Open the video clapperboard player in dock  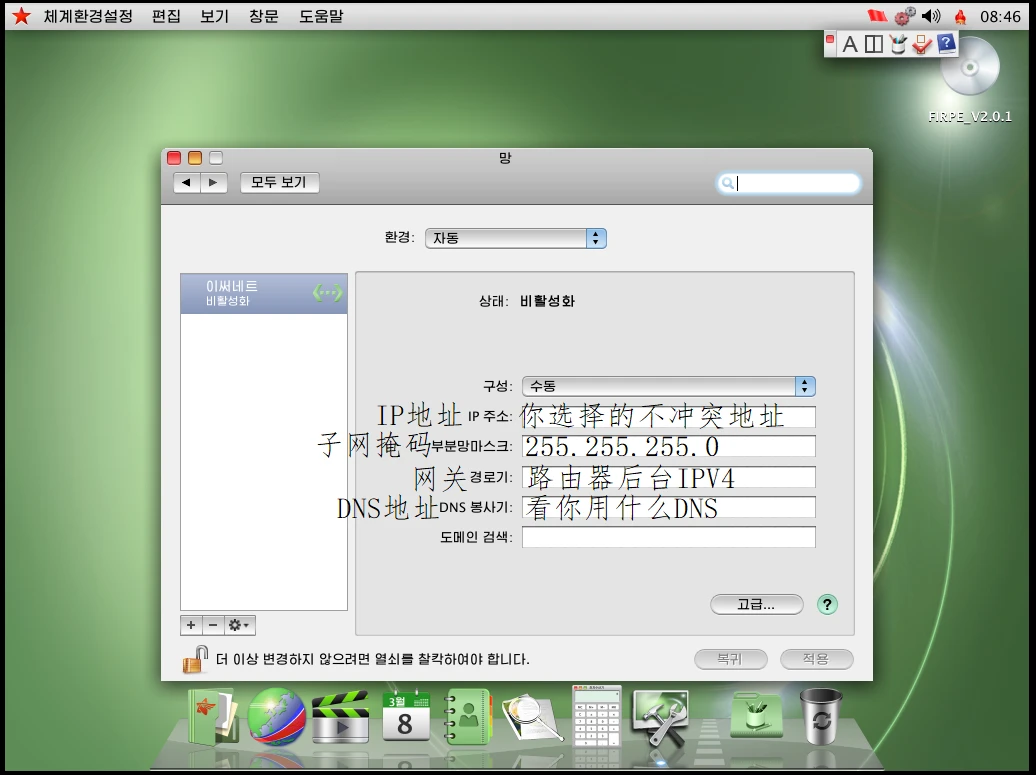(x=340, y=718)
